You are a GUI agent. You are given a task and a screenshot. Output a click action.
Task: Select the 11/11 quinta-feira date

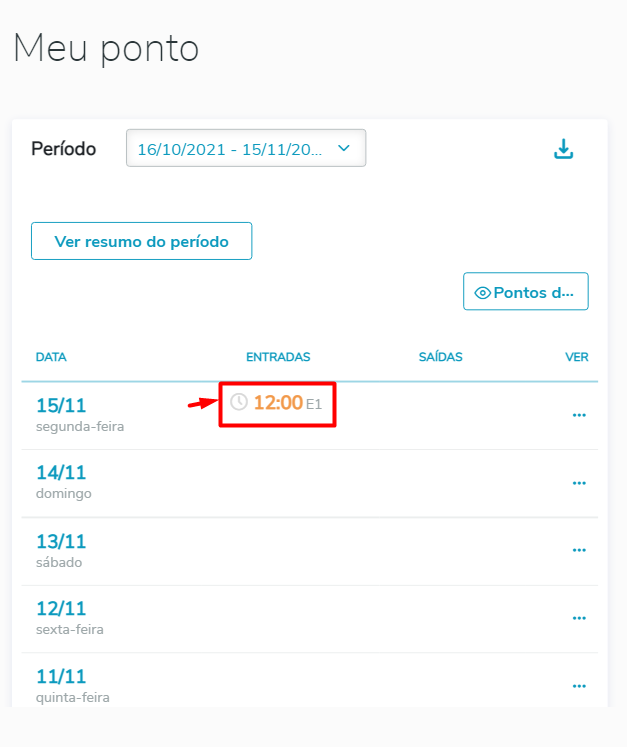61,677
